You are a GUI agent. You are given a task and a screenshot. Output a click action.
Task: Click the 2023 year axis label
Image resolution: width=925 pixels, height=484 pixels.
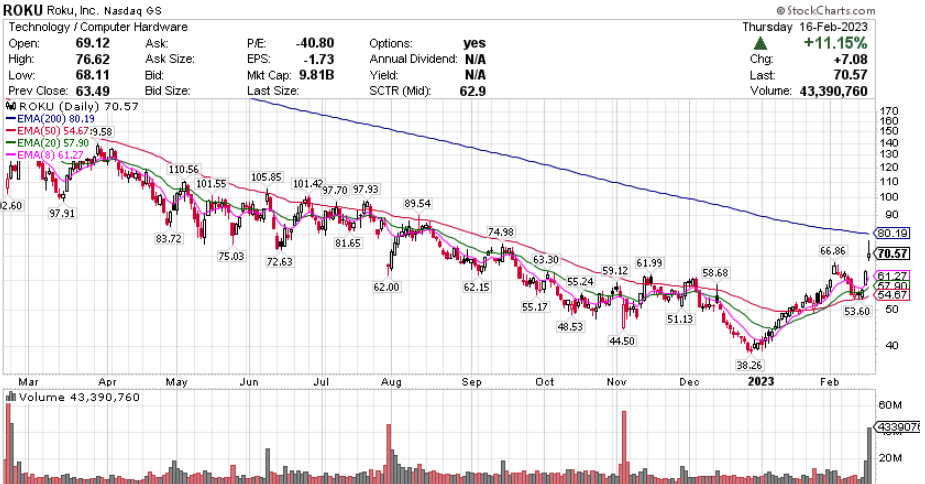(x=760, y=381)
